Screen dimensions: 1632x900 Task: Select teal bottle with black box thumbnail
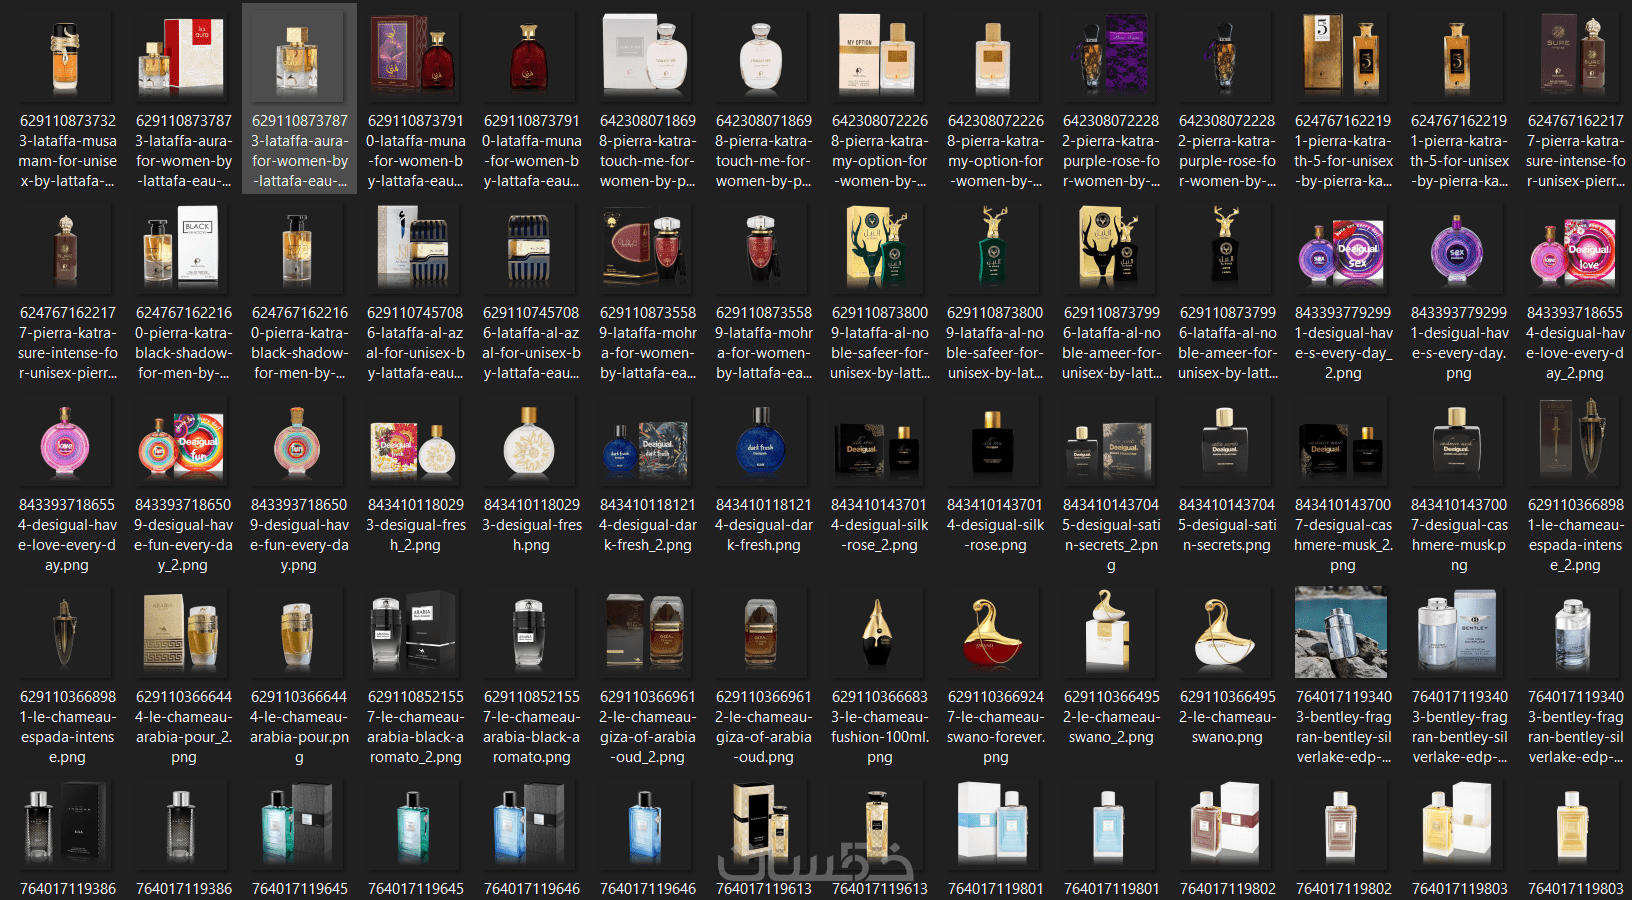pos(299,824)
